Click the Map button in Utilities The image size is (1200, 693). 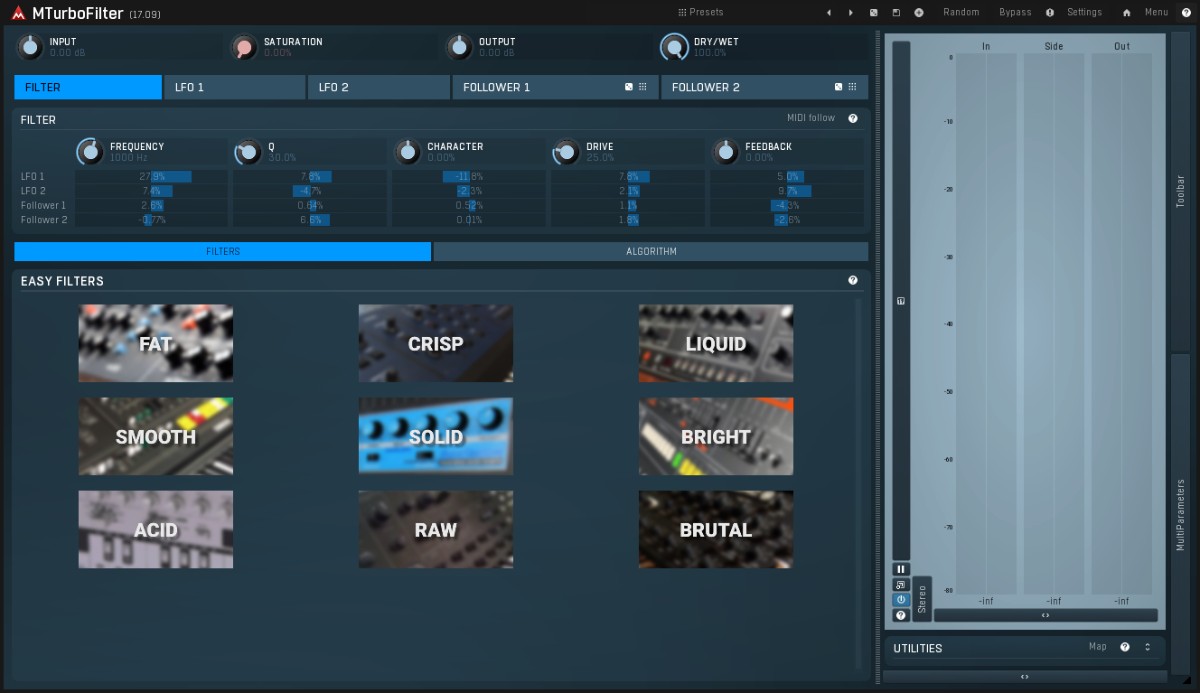tap(1098, 647)
